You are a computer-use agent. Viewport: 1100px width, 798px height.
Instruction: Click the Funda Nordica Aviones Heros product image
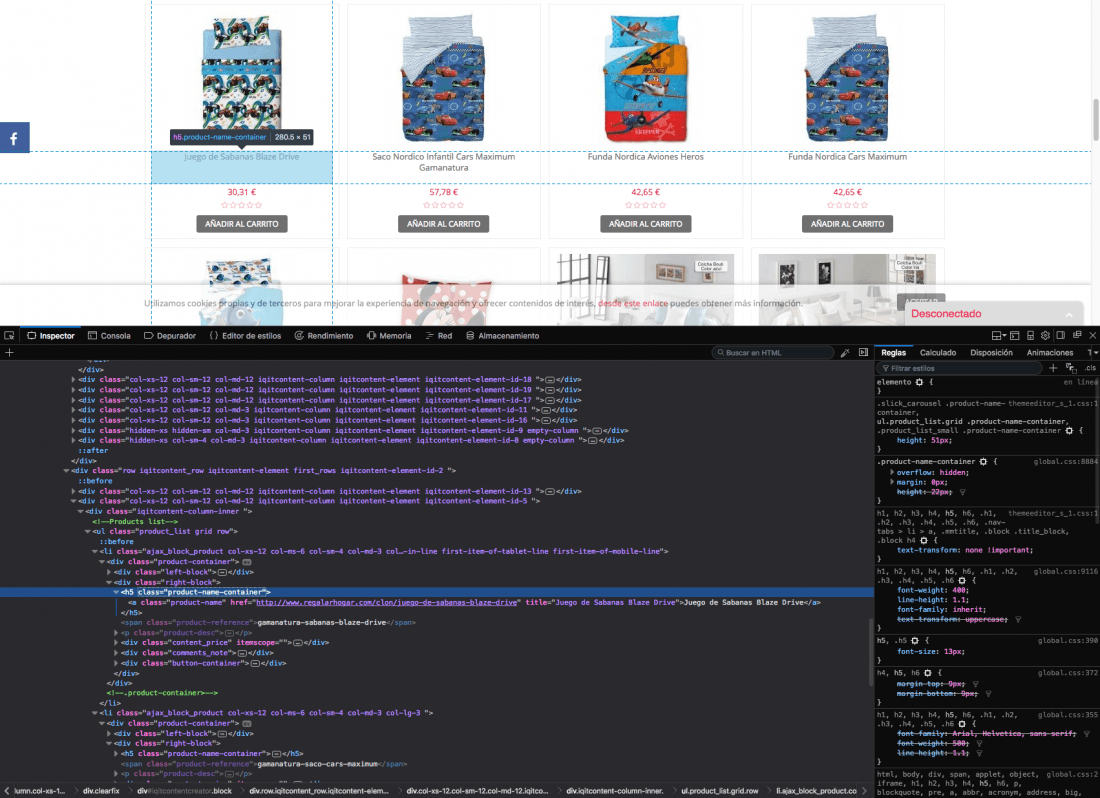(x=645, y=78)
